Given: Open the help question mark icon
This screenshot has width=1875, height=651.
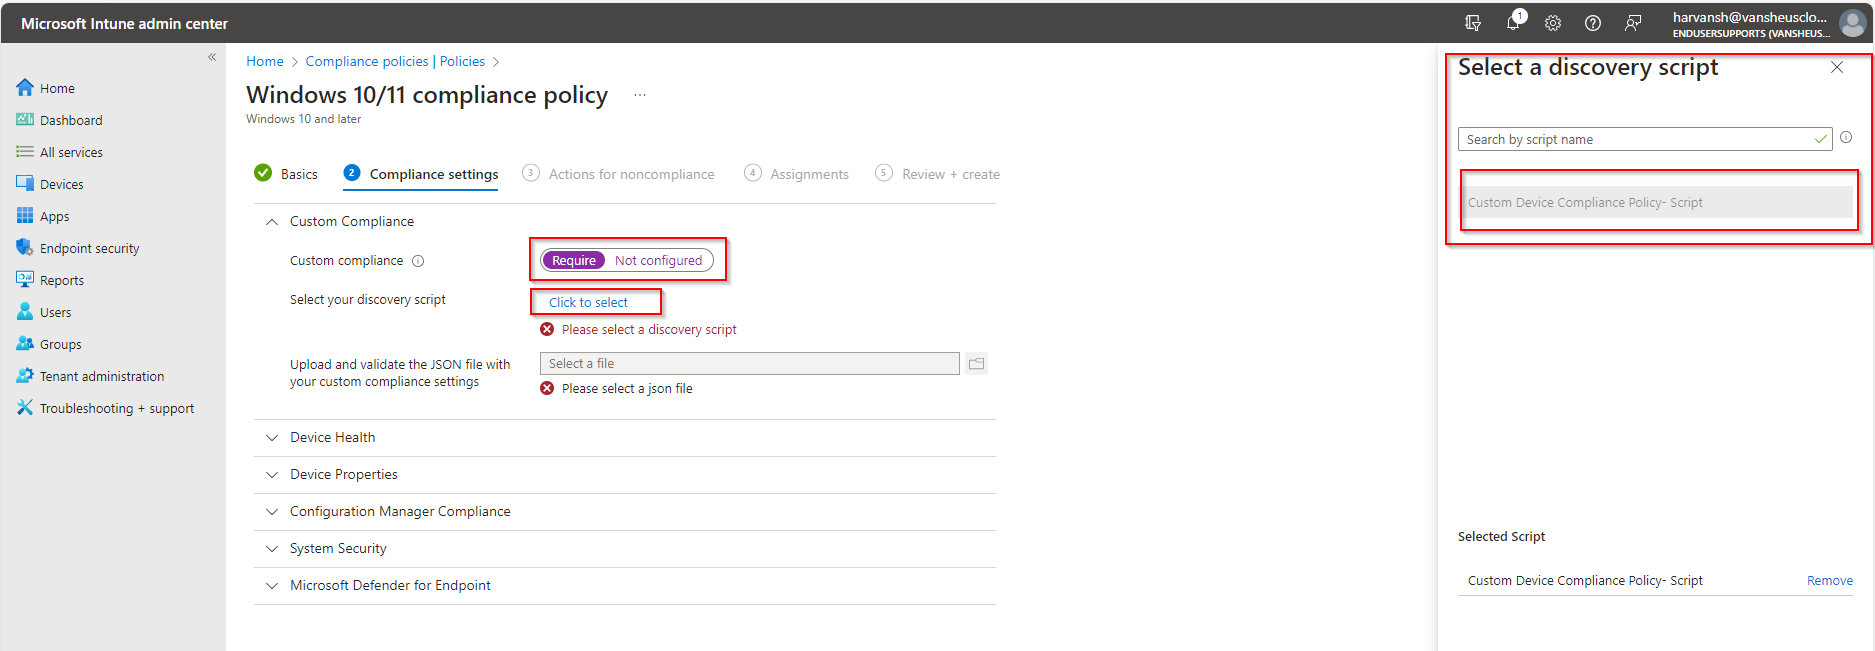Looking at the screenshot, I should click(x=1593, y=22).
